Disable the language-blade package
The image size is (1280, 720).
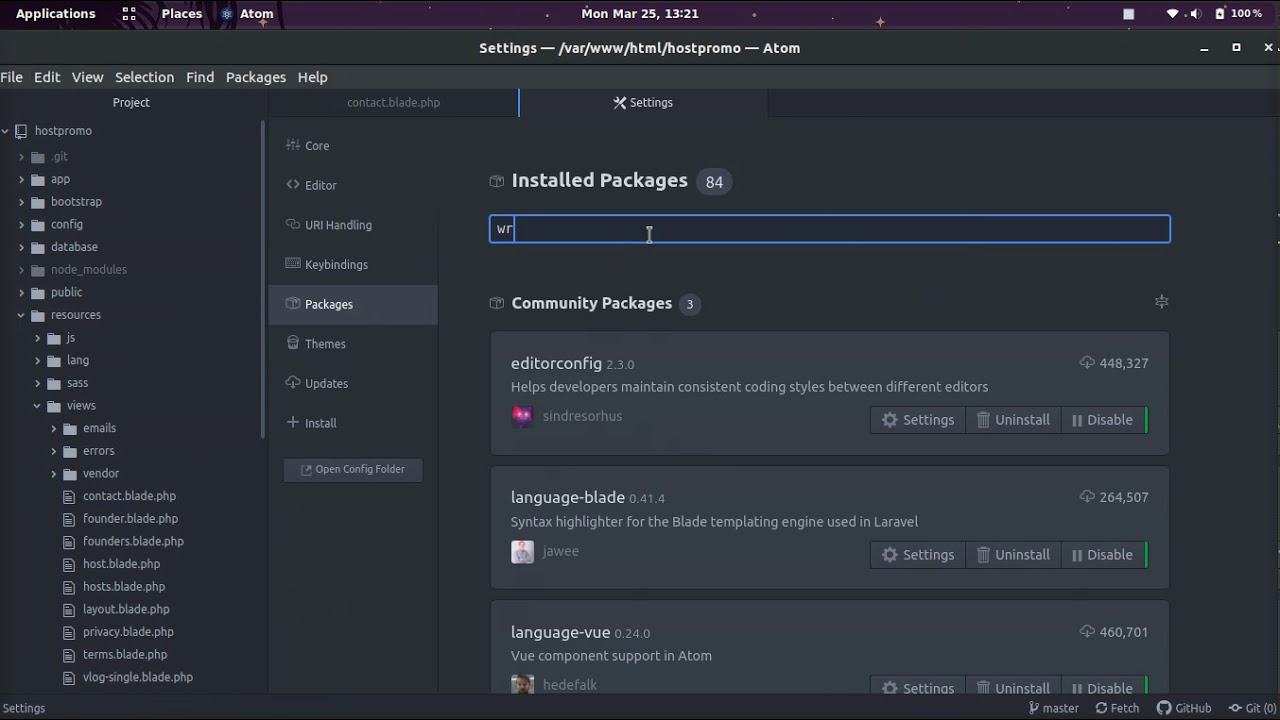click(1102, 555)
